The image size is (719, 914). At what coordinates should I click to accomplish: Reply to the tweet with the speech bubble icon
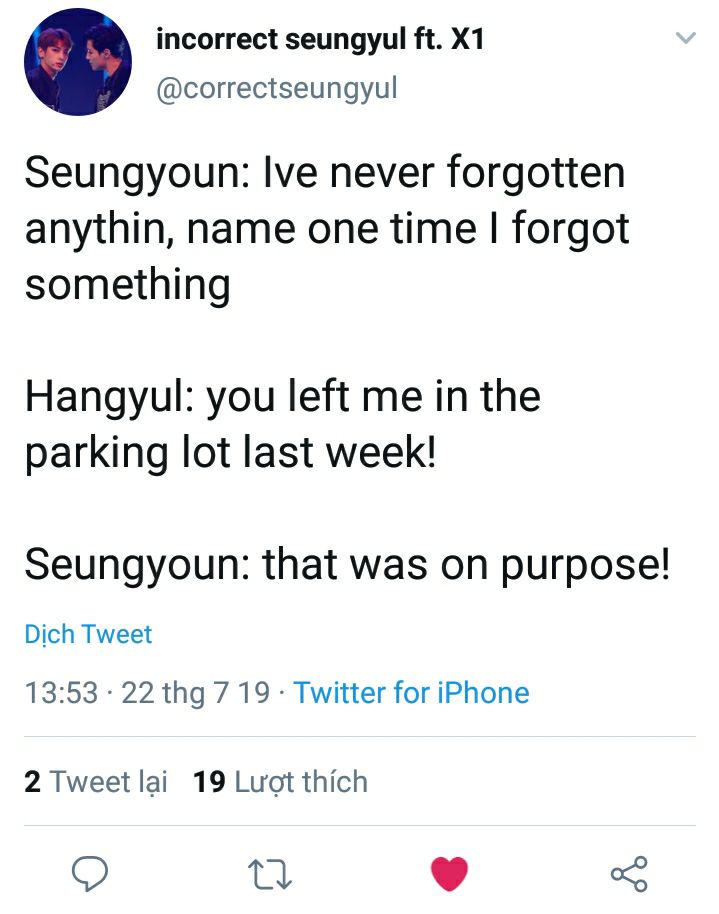[90, 873]
